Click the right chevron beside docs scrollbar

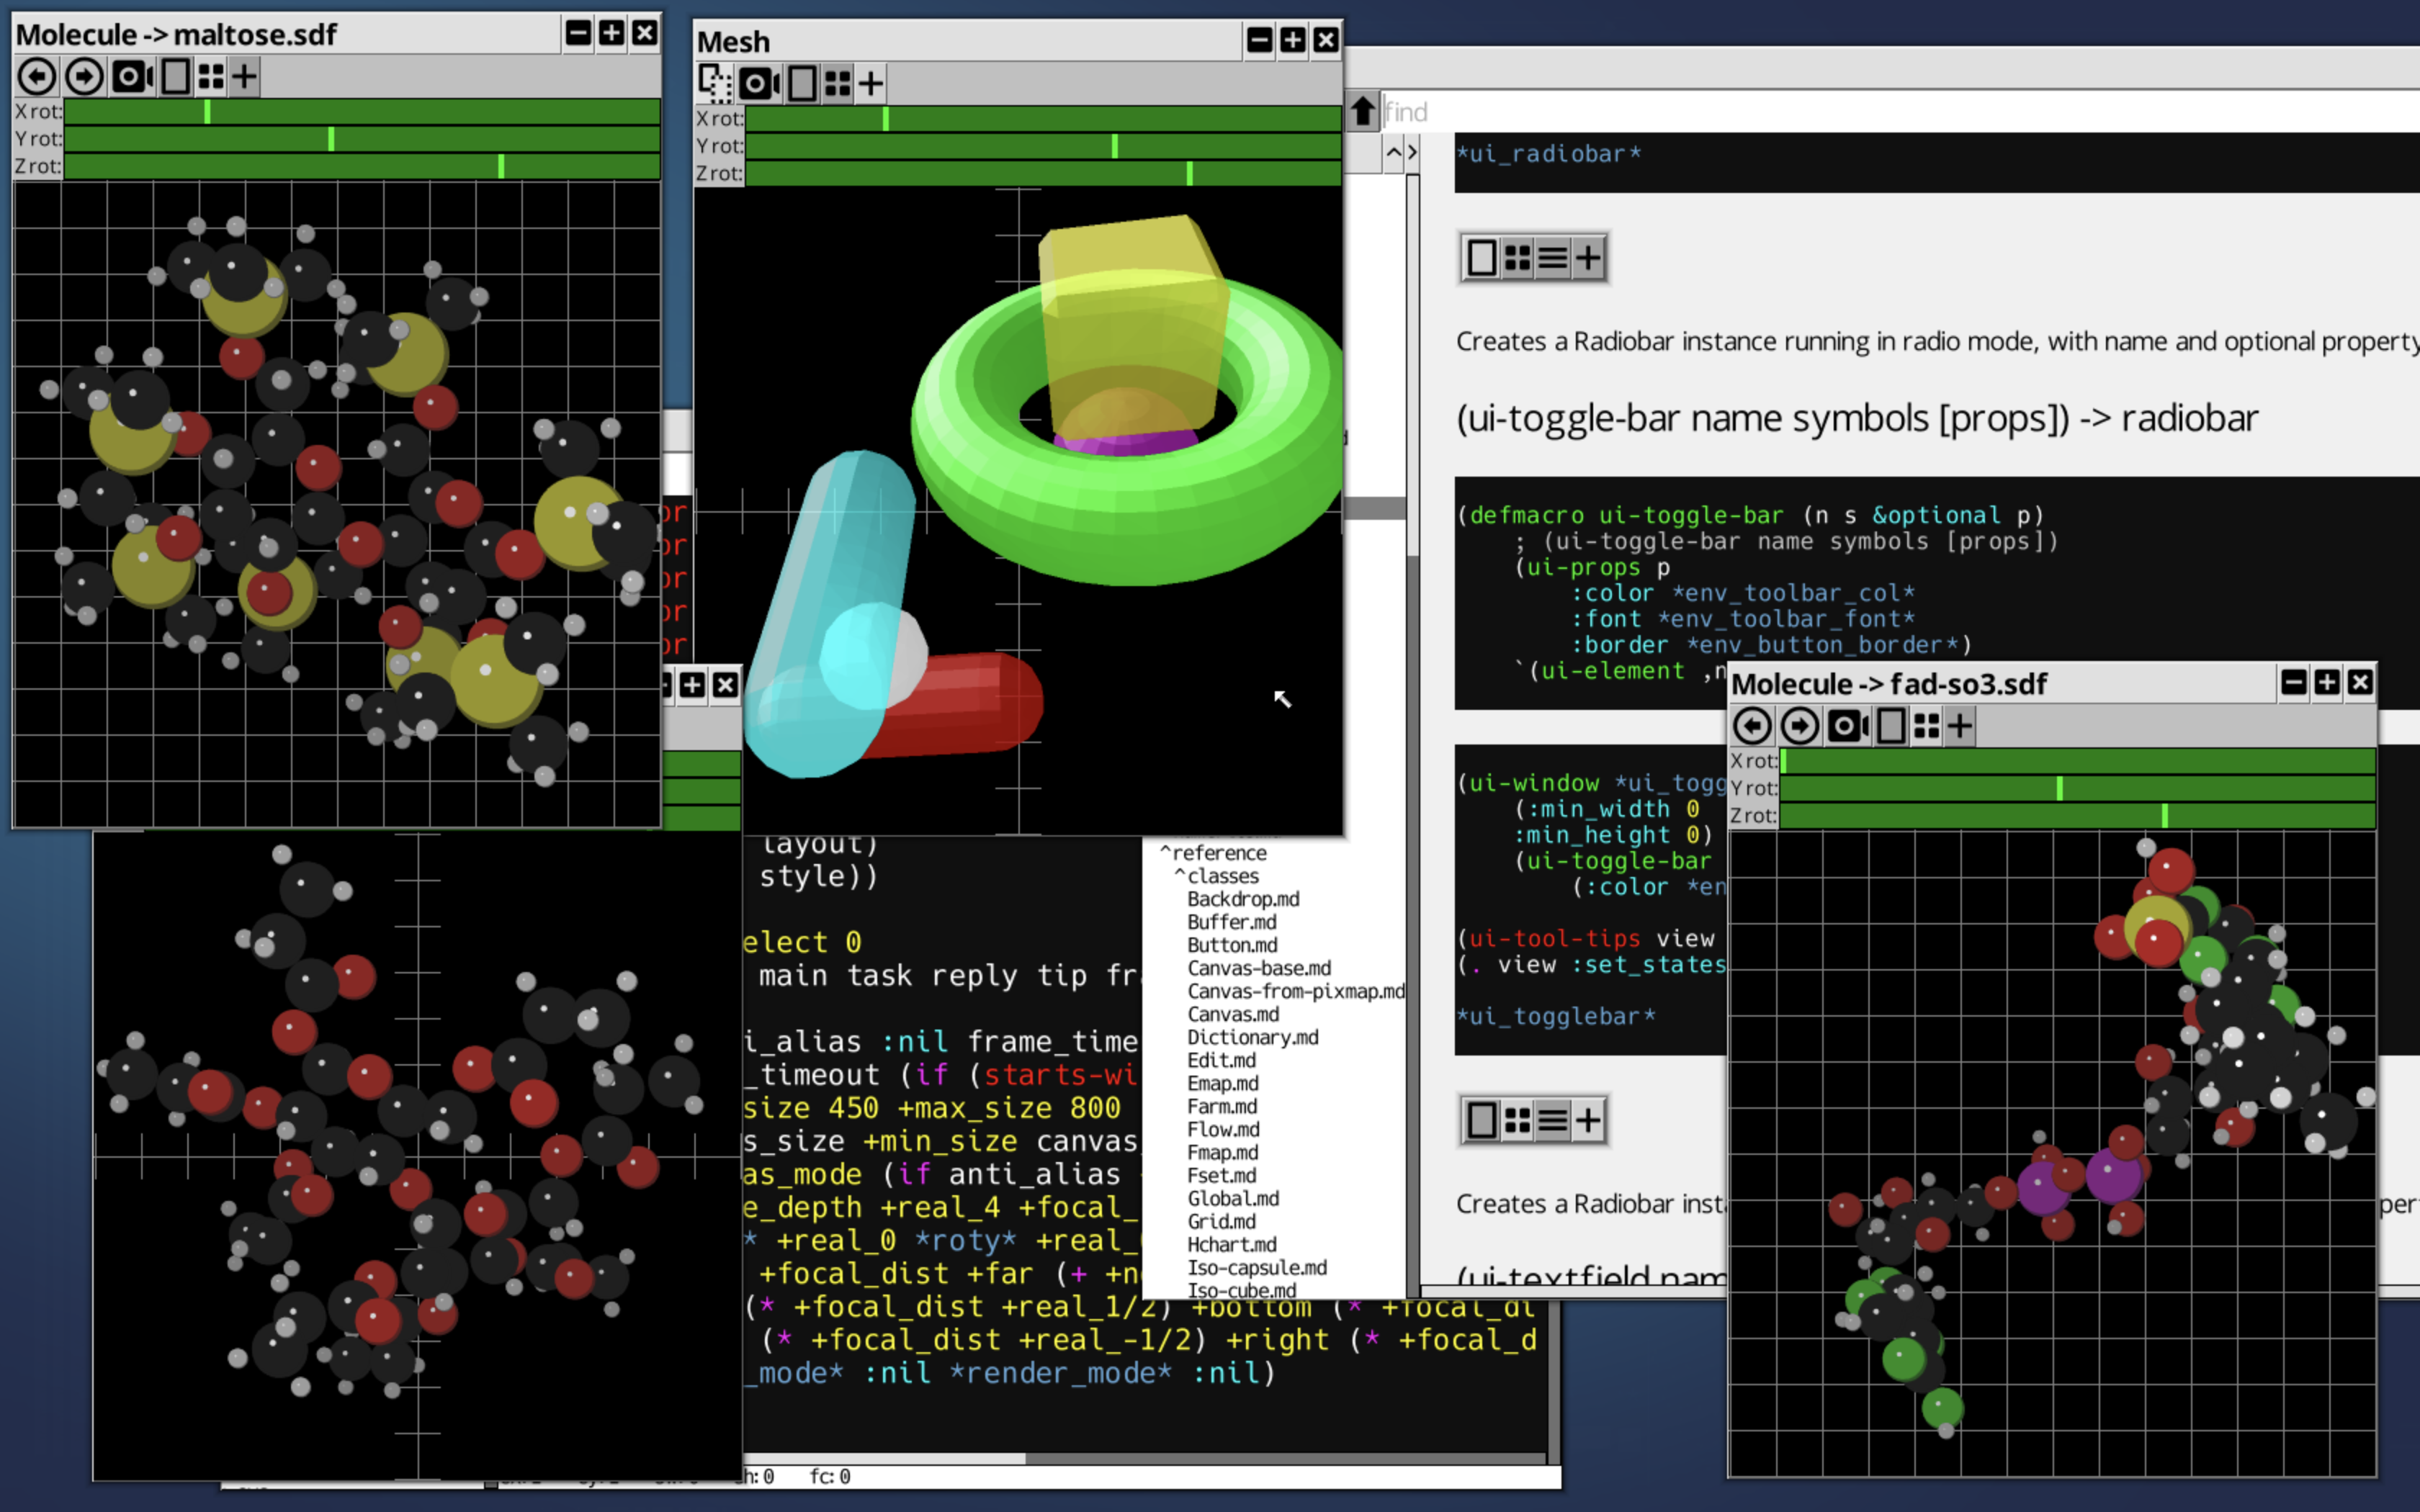click(x=1412, y=153)
